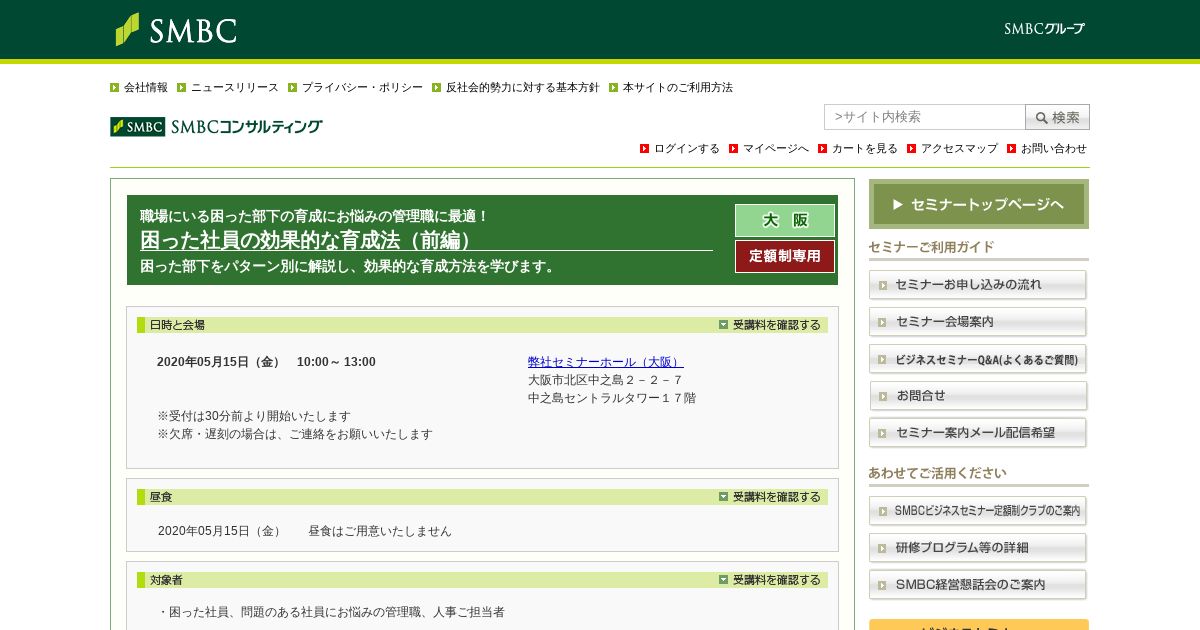The width and height of the screenshot is (1200, 630).
Task: Click the date text 2020年05月15日（金） 10:00～13:00
Action: 266,362
